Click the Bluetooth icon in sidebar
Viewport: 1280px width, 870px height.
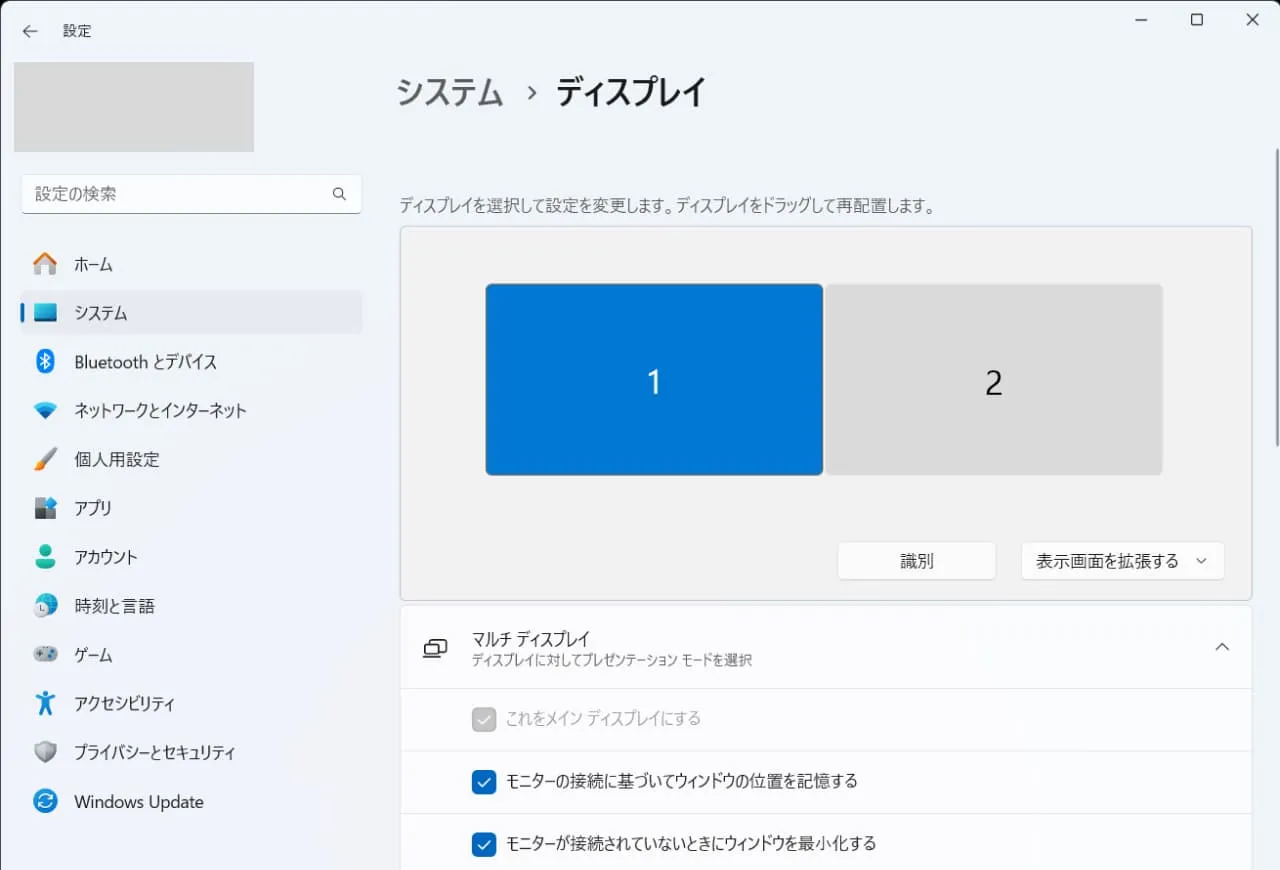point(45,361)
